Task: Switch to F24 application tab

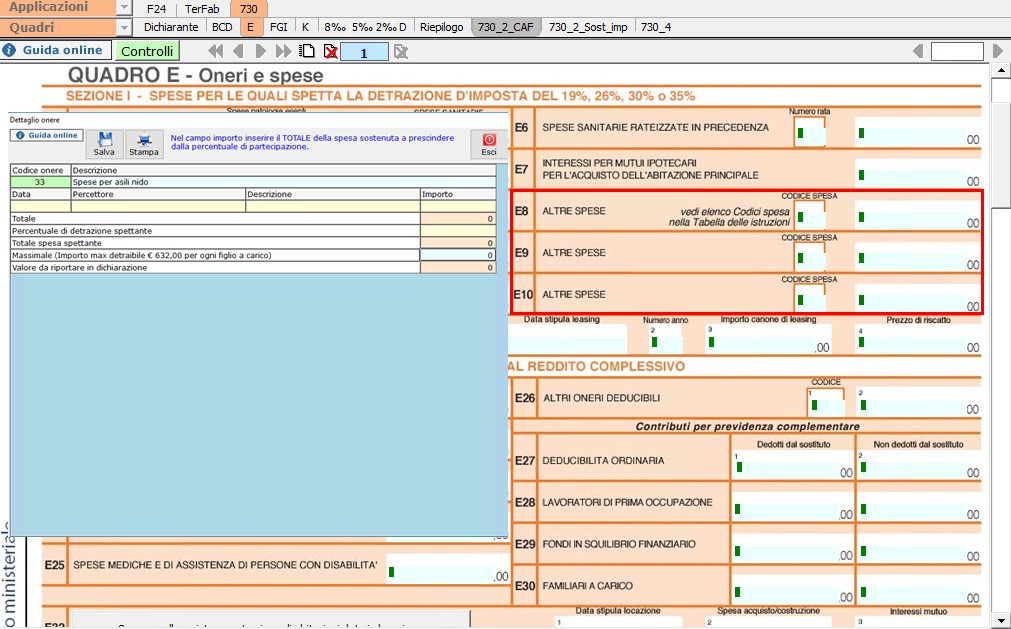Action: [x=156, y=8]
